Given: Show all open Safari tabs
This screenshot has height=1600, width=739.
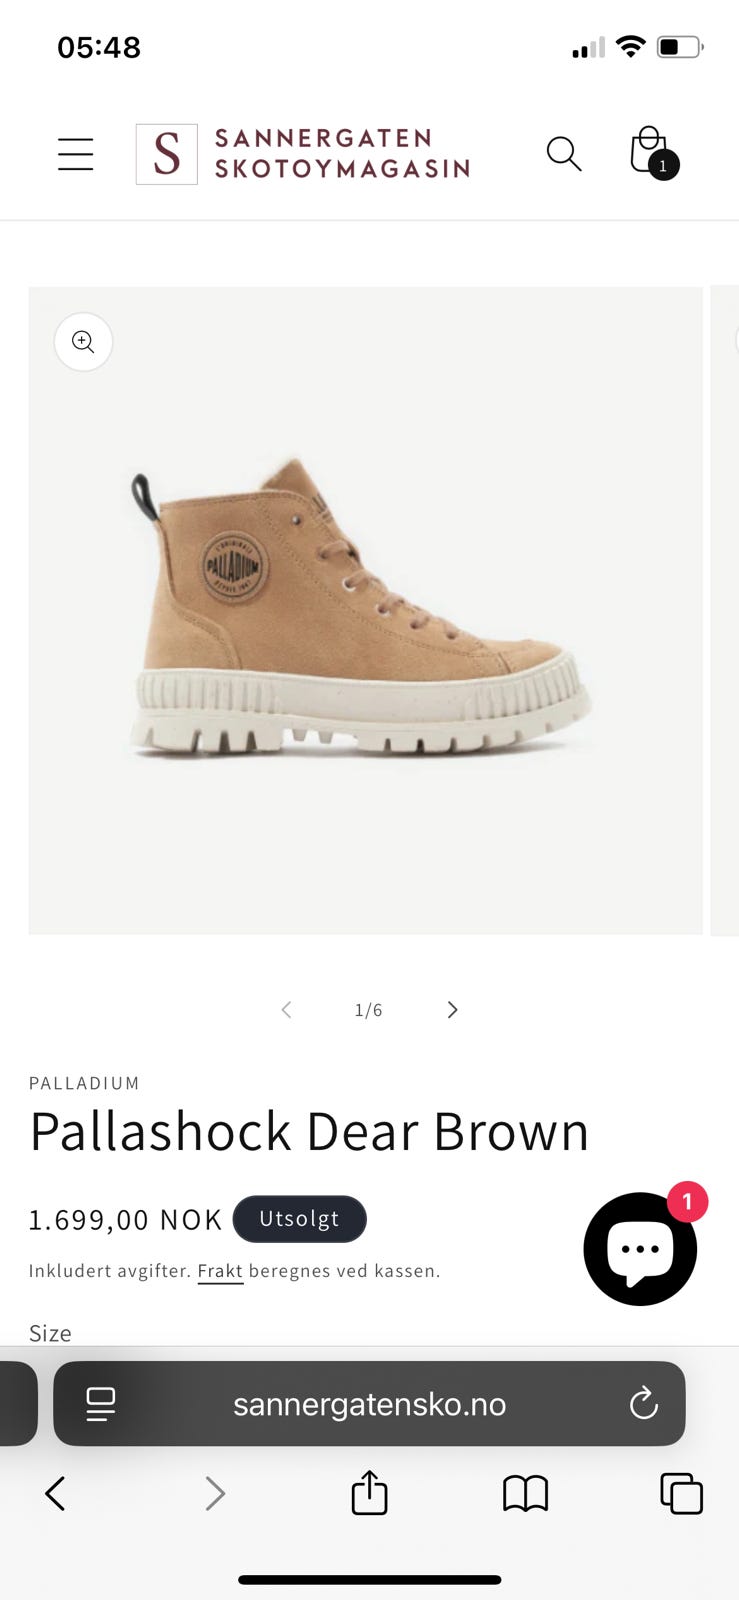Looking at the screenshot, I should point(682,1494).
